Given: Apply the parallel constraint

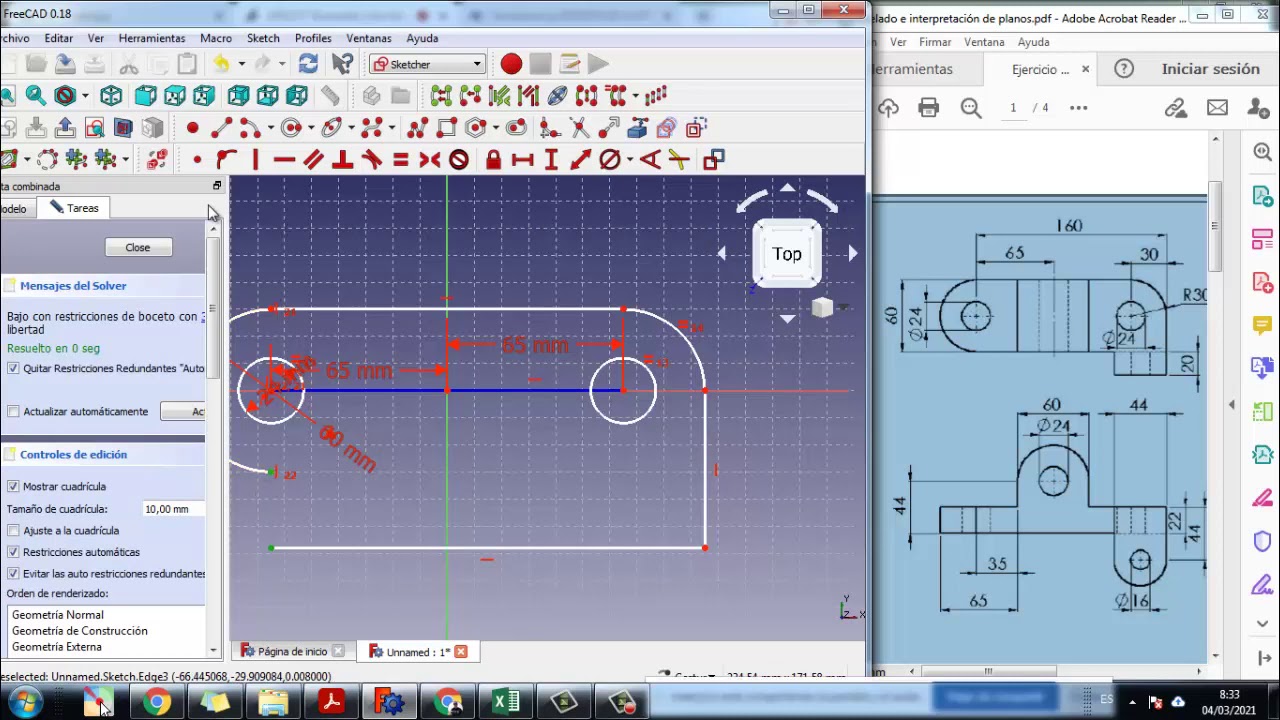Looking at the screenshot, I should pyautogui.click(x=313, y=159).
